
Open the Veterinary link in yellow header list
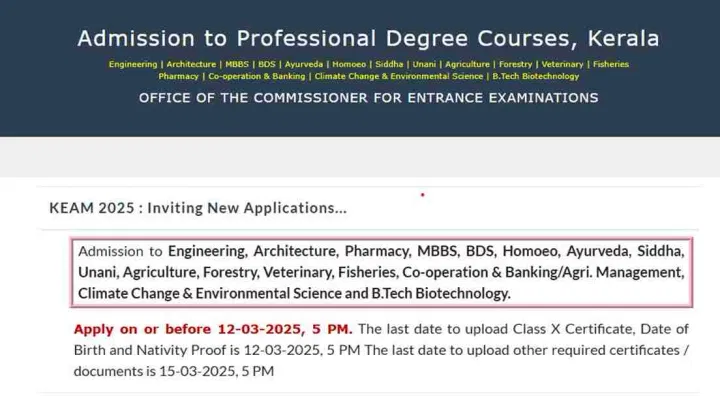coord(564,64)
